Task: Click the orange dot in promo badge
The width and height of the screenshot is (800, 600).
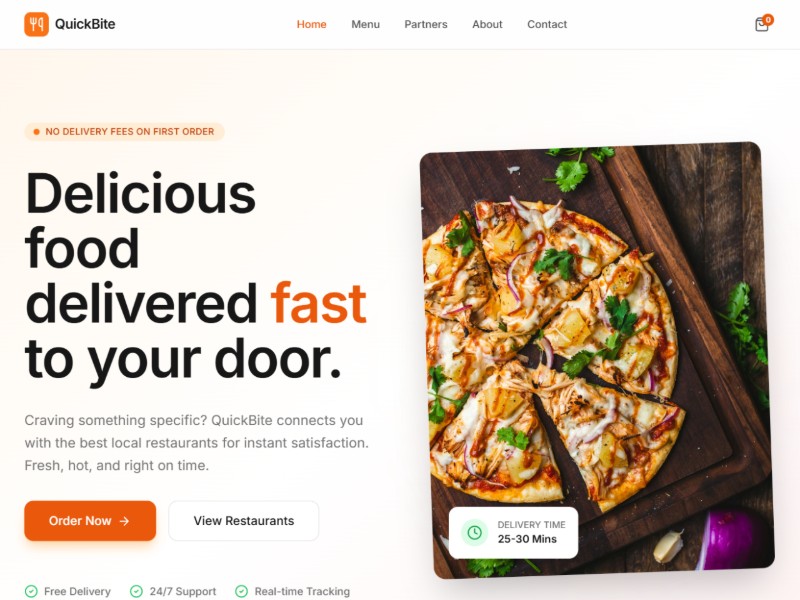Action: click(x=36, y=132)
